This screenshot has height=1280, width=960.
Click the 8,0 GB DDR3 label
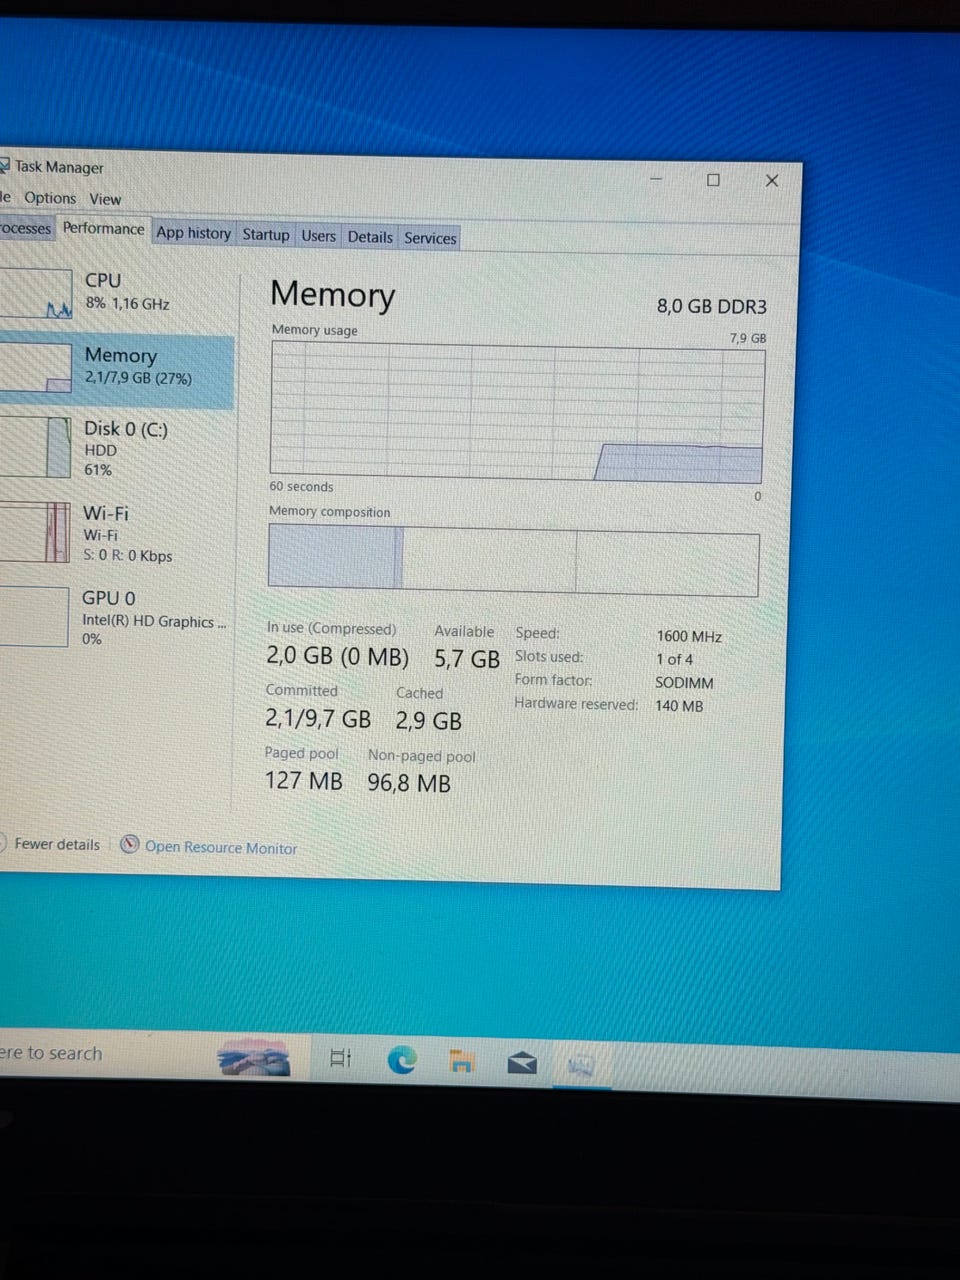(711, 306)
